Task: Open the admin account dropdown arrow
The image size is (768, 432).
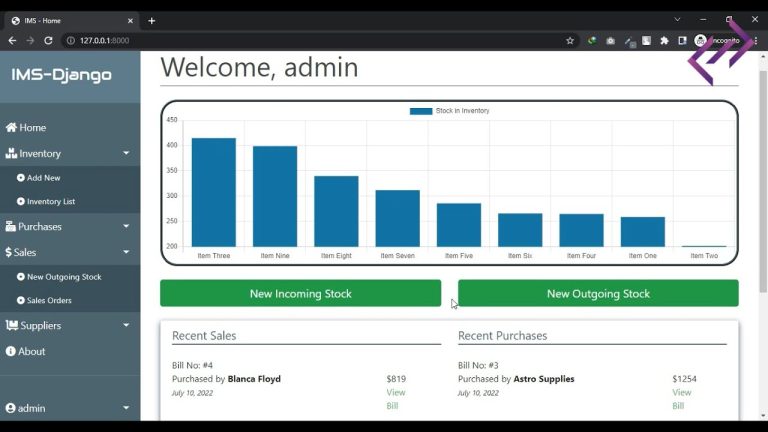Action: click(126, 409)
